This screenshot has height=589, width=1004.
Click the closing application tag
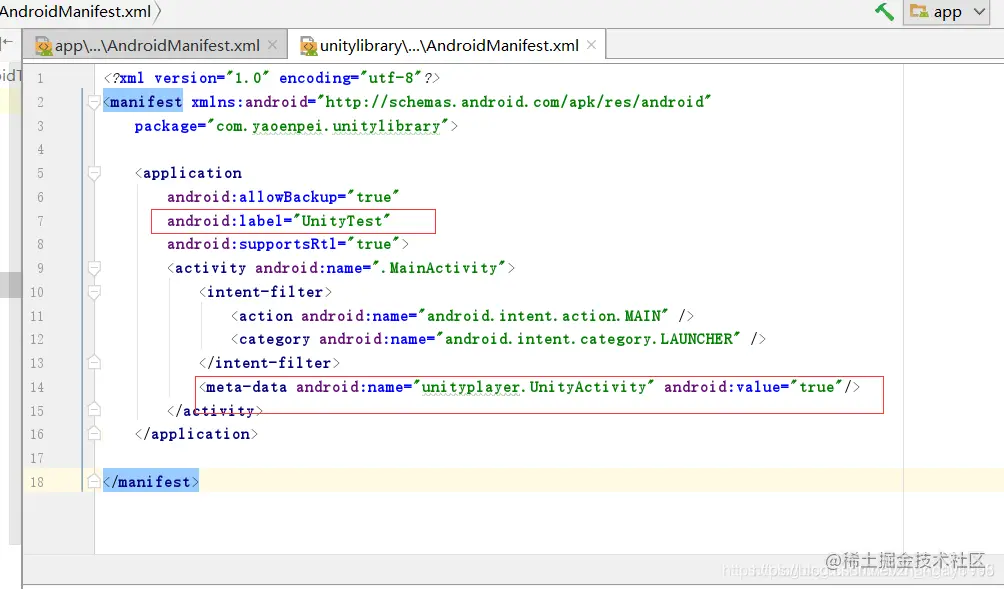coord(197,433)
